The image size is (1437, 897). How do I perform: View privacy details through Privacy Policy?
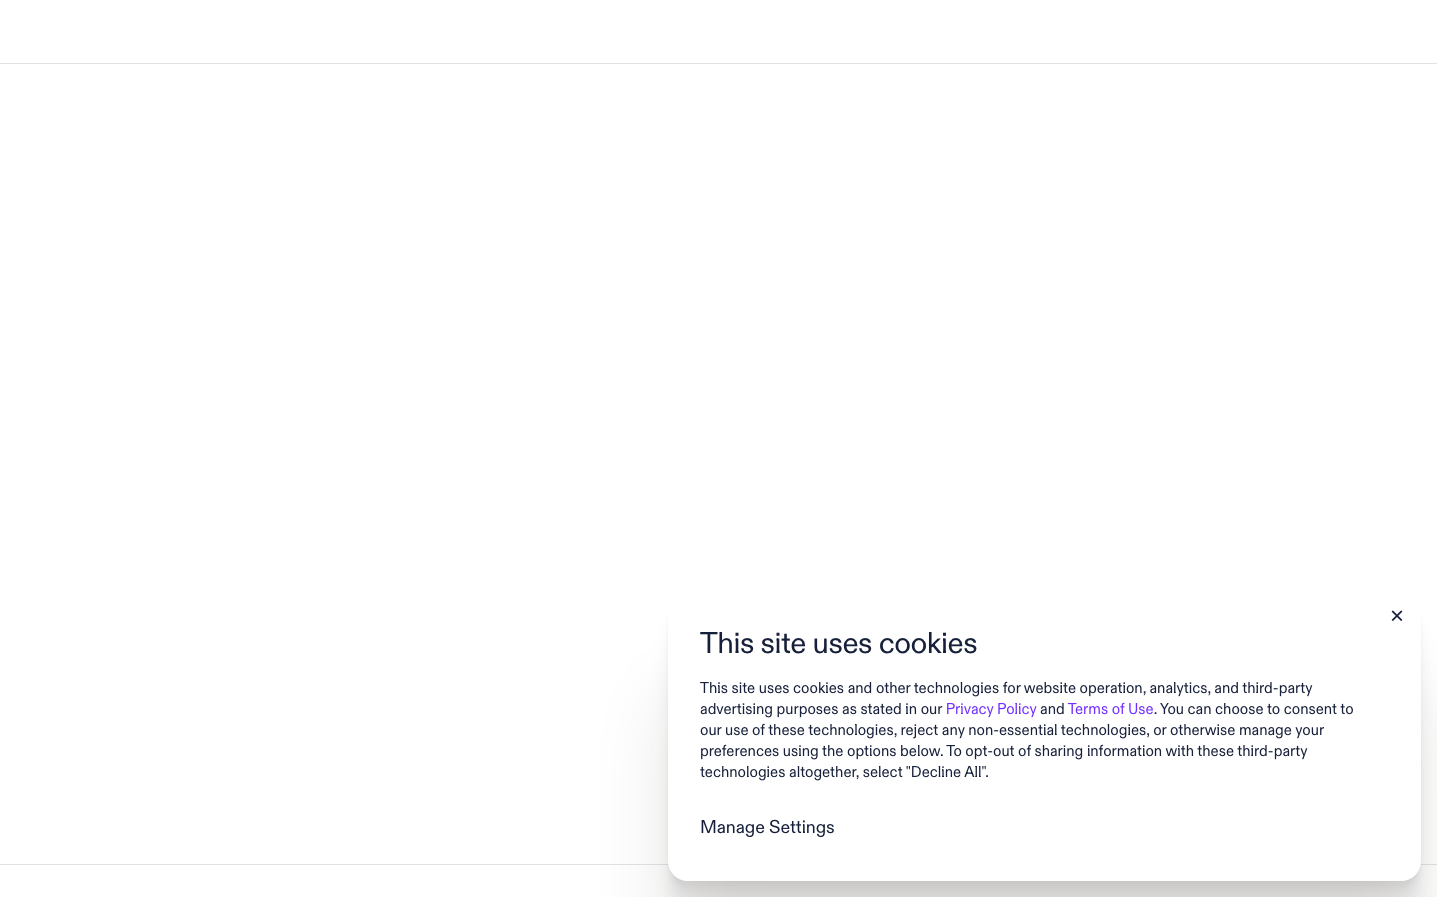pos(990,709)
